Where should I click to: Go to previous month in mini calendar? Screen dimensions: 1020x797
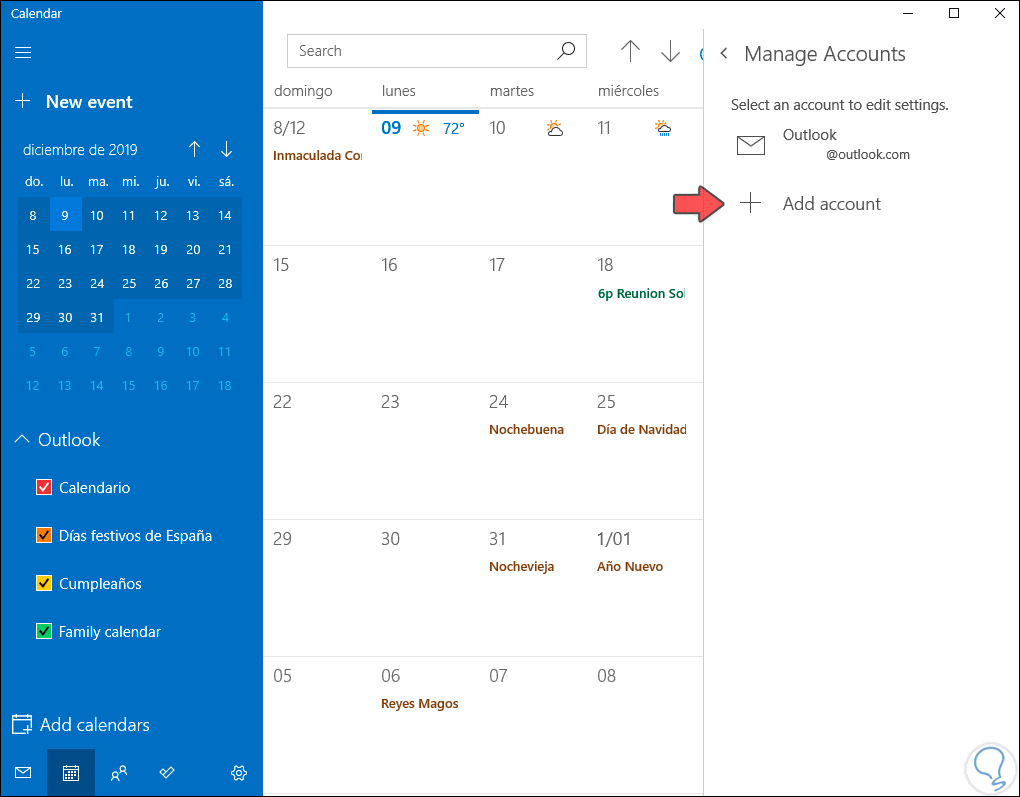point(195,150)
